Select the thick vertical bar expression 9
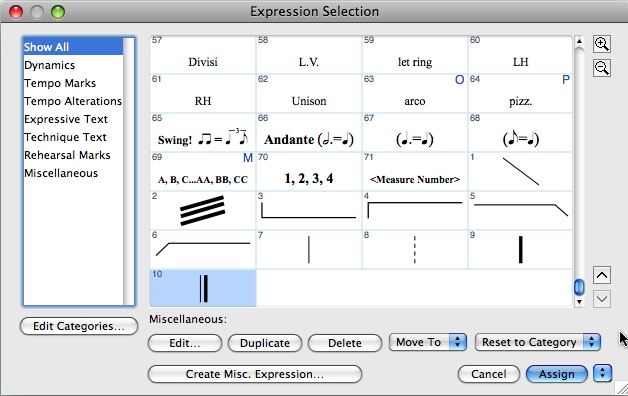 520,249
